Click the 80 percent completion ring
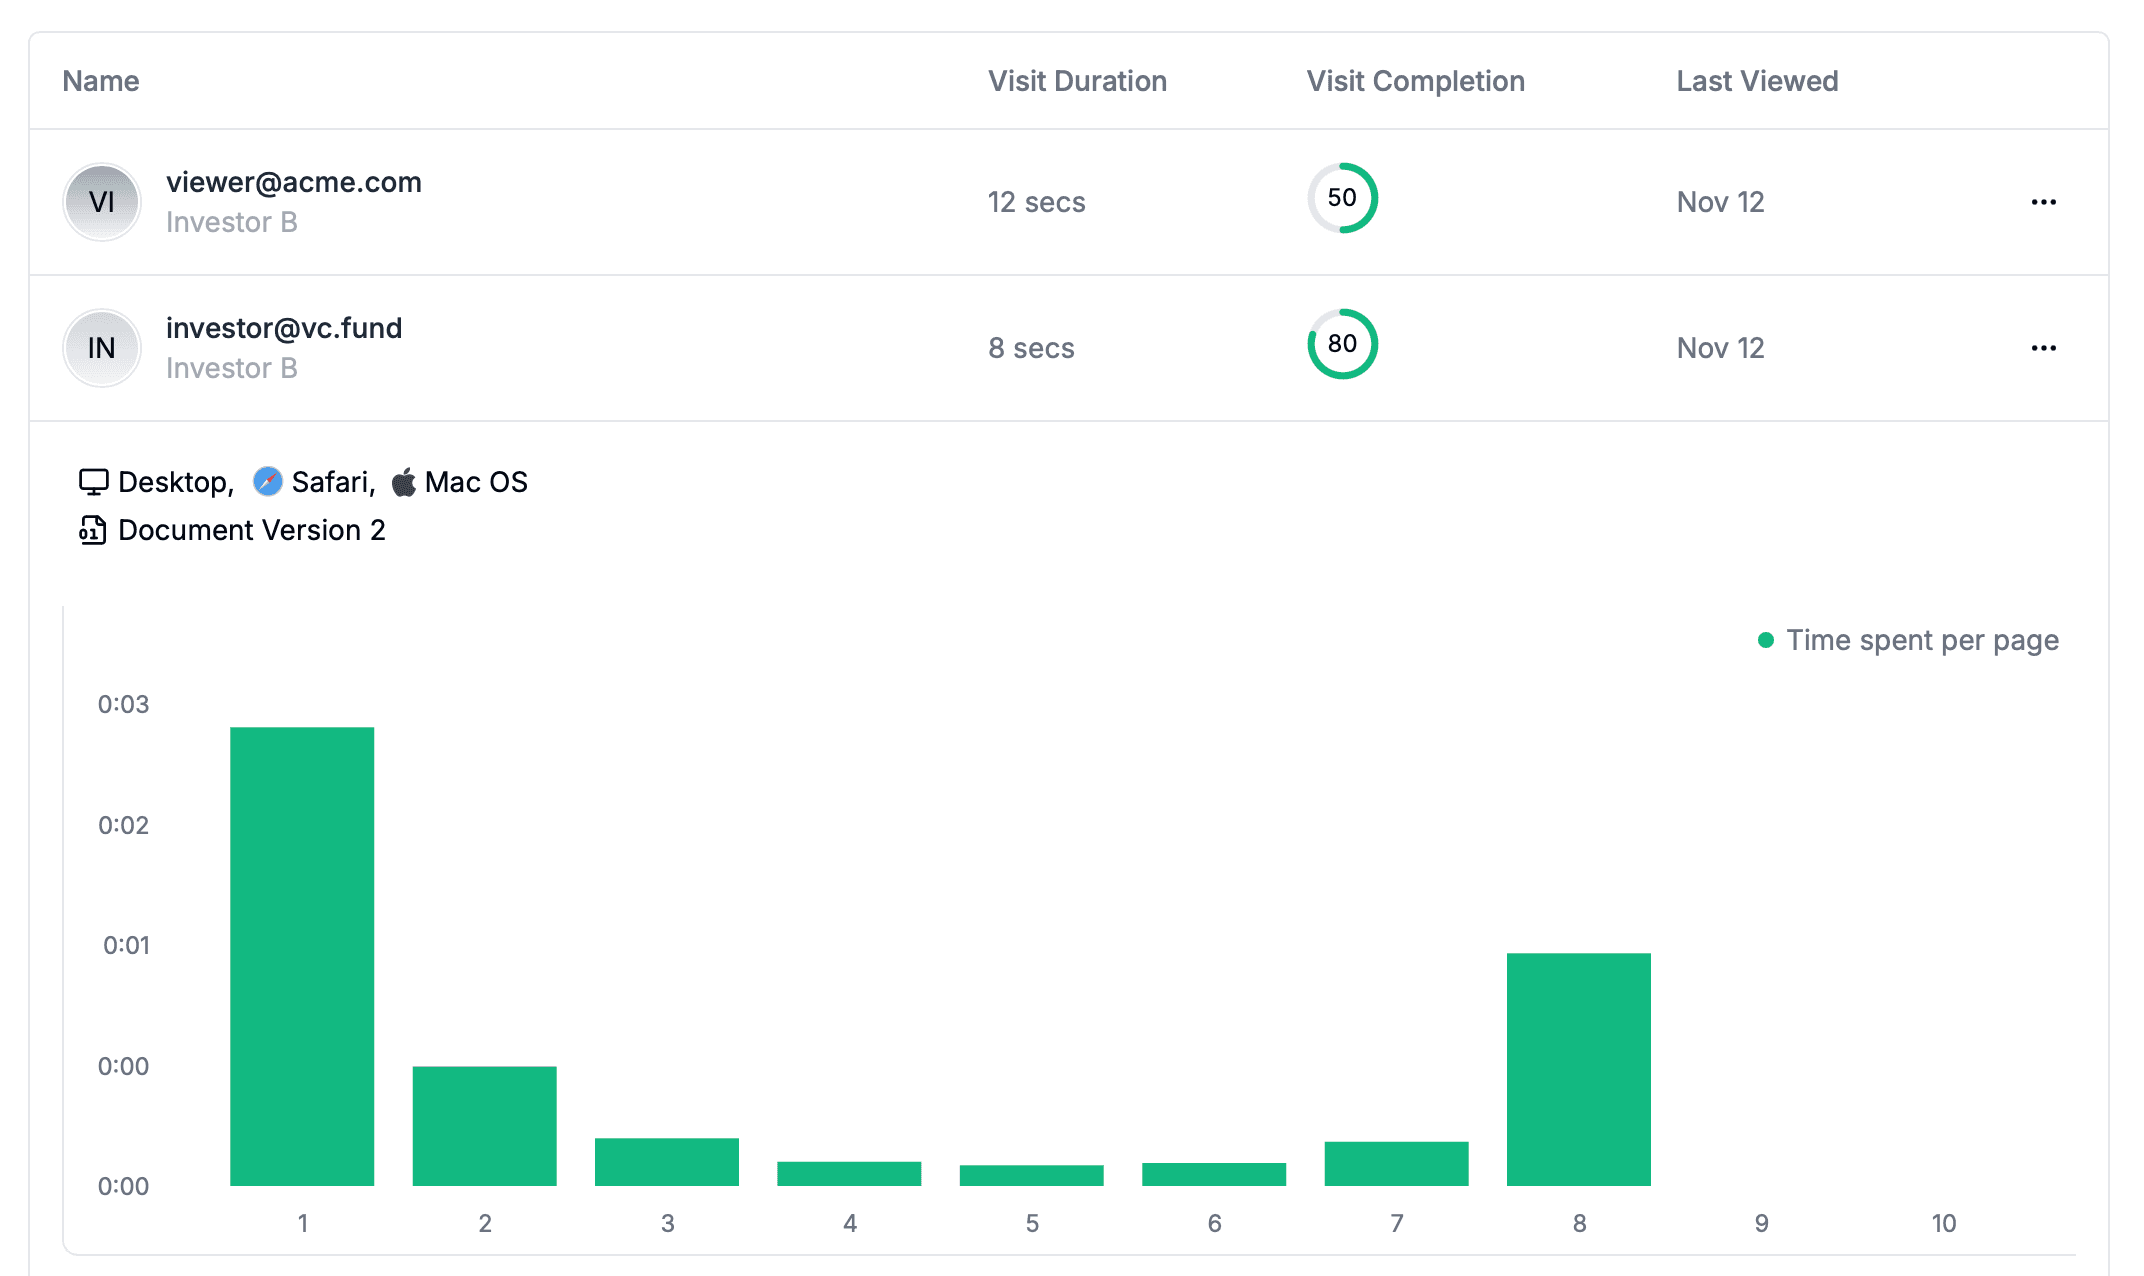The width and height of the screenshot is (2144, 1276). [1342, 344]
